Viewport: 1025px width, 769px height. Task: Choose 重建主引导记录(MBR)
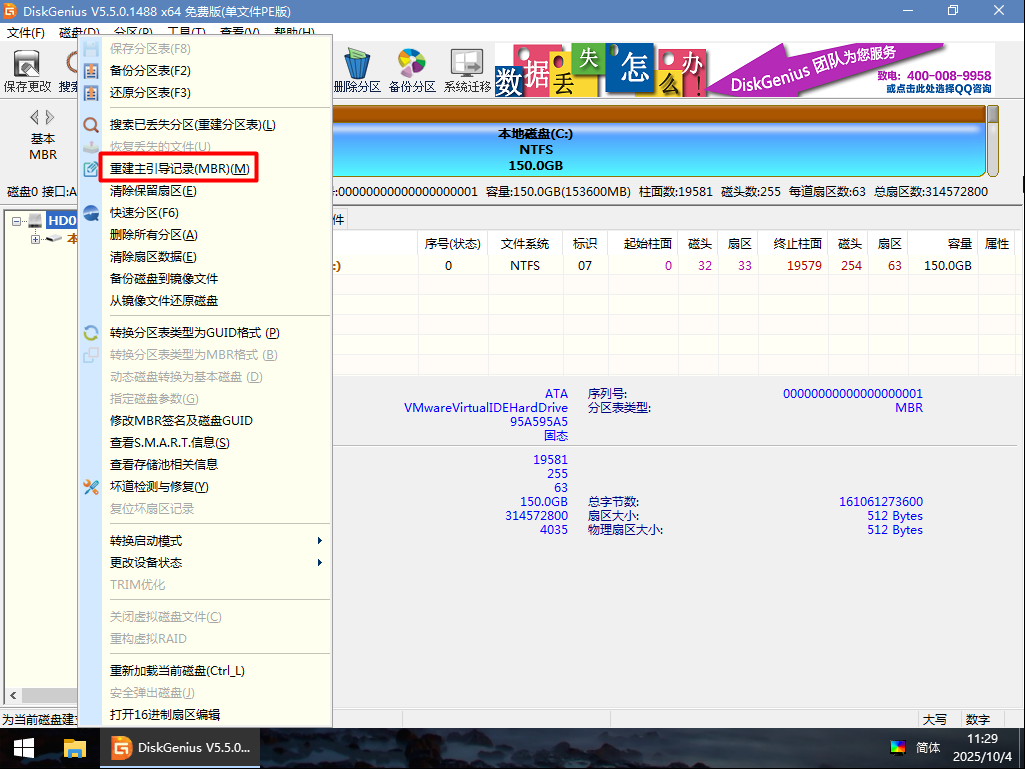(180, 169)
